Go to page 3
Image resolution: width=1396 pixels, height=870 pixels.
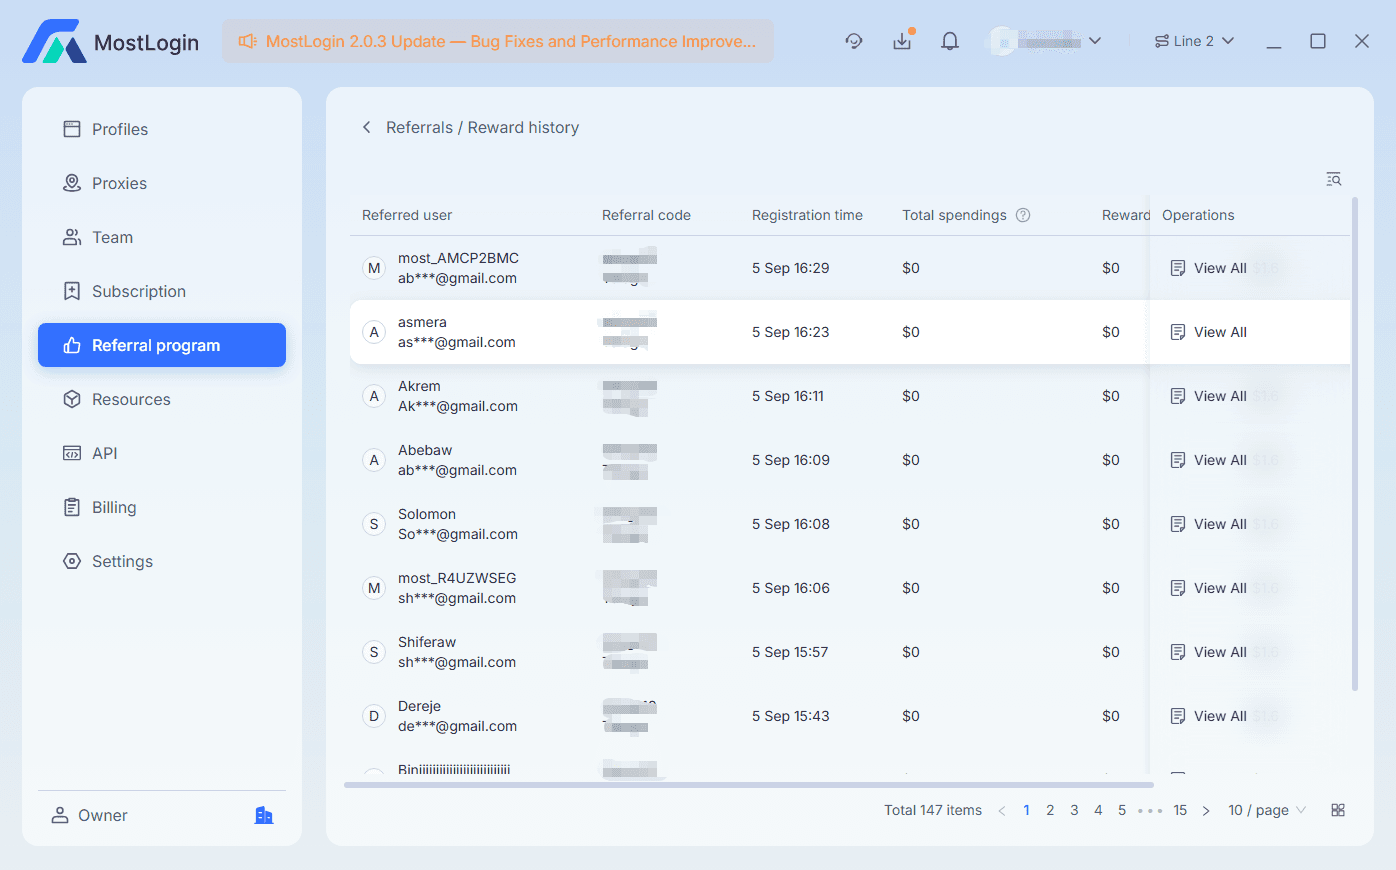tap(1074, 810)
